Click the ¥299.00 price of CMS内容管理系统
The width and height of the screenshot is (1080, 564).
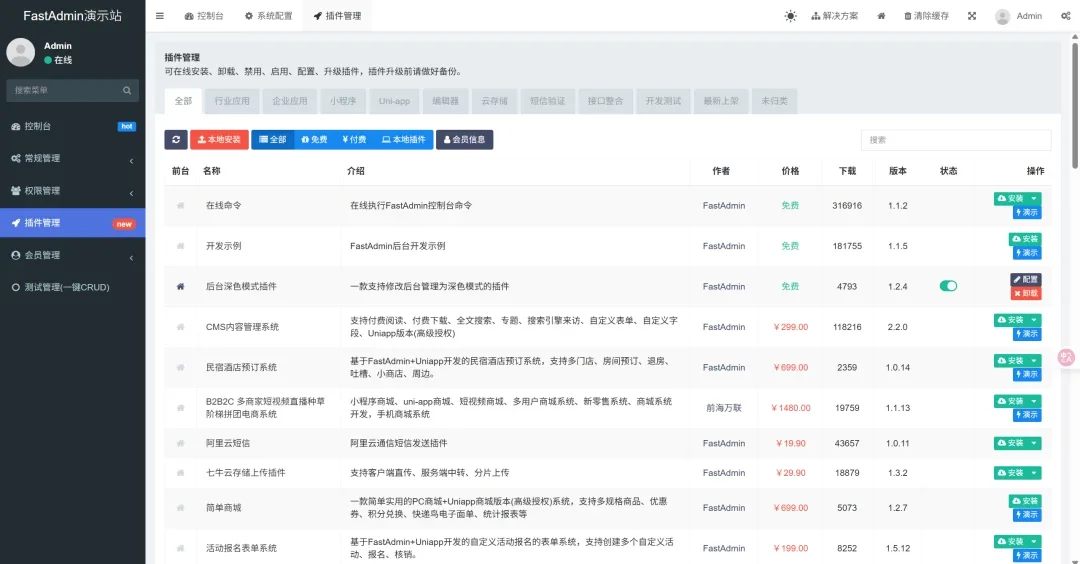[790, 327]
